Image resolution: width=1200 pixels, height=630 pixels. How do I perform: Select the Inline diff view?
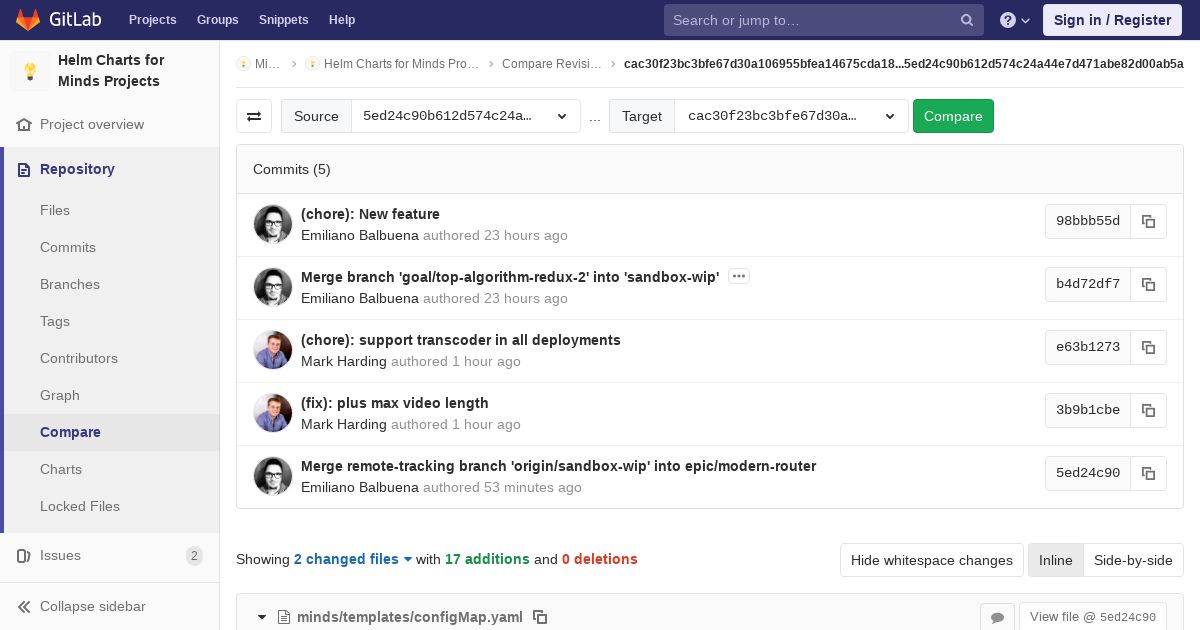coord(1055,560)
